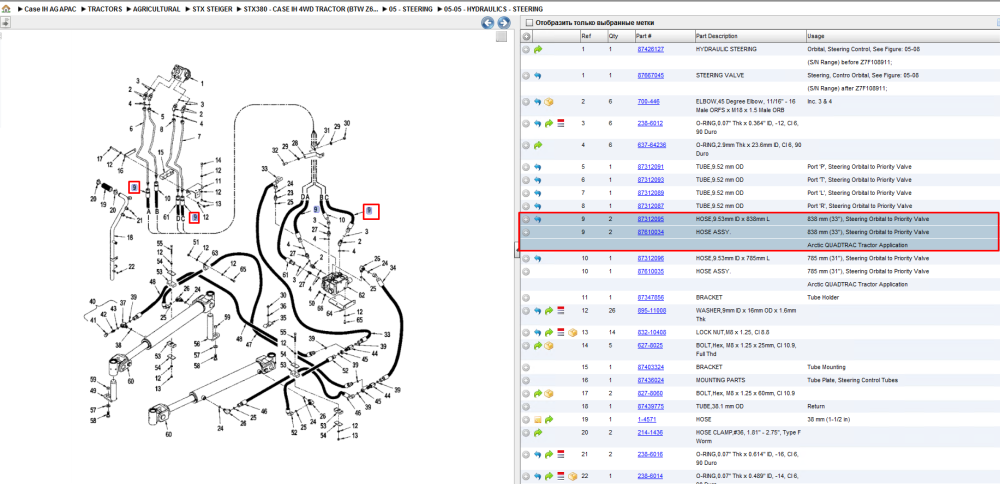Open part number link 700-446
The image size is (1000, 484).
click(x=649, y=101)
